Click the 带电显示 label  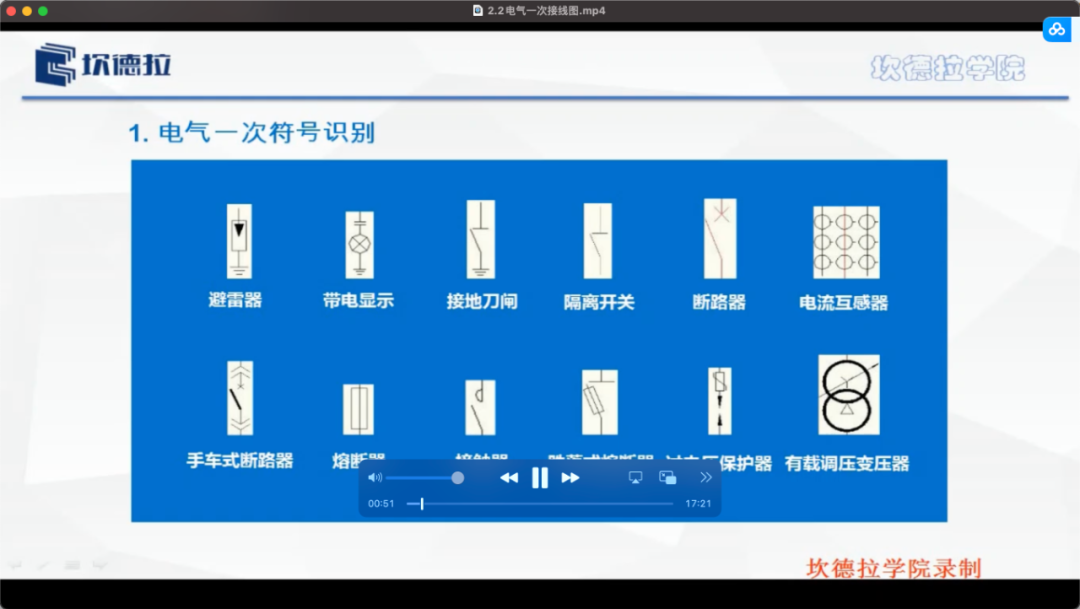click(358, 300)
